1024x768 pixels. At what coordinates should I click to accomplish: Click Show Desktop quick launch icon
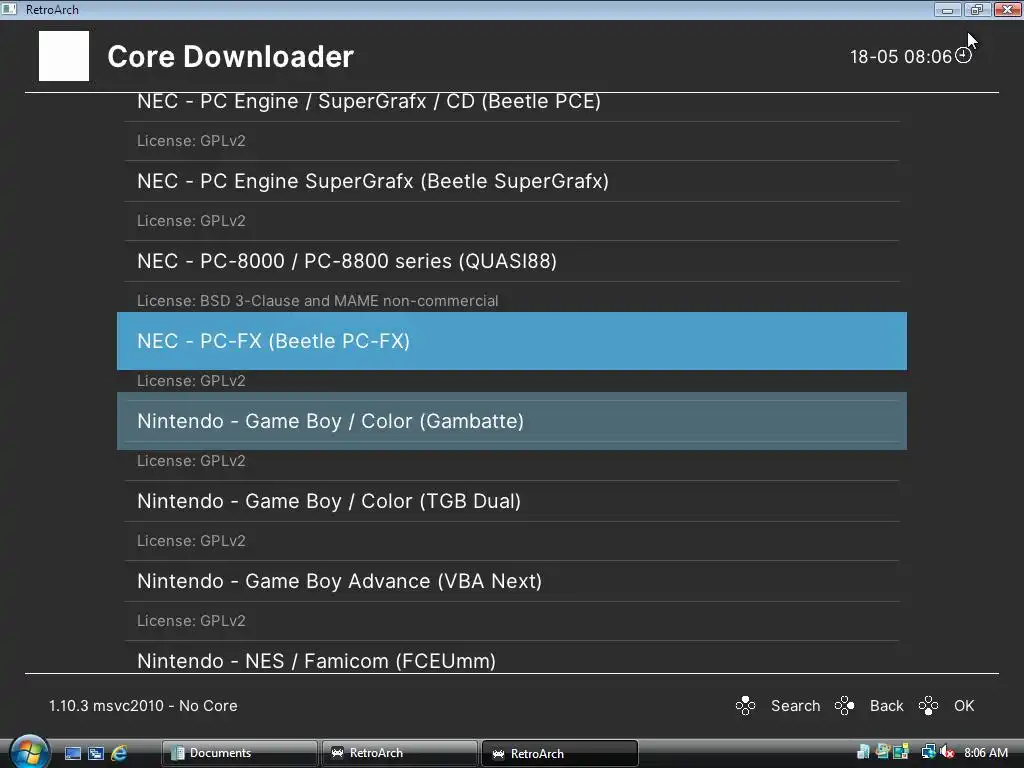pyautogui.click(x=72, y=753)
